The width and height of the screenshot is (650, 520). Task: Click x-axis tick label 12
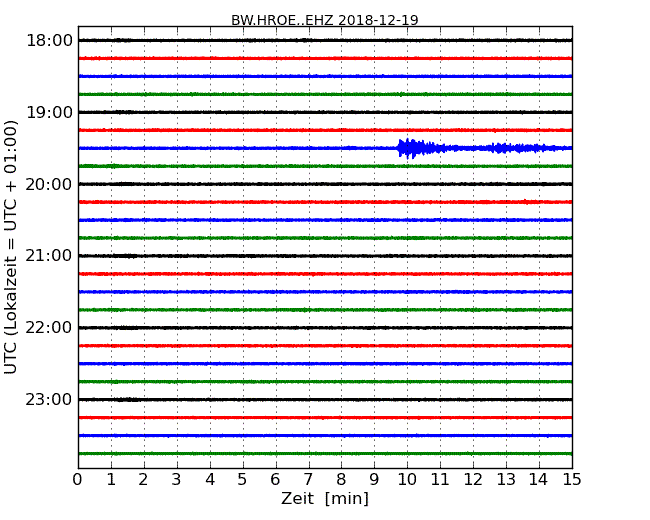pyautogui.click(x=473, y=480)
